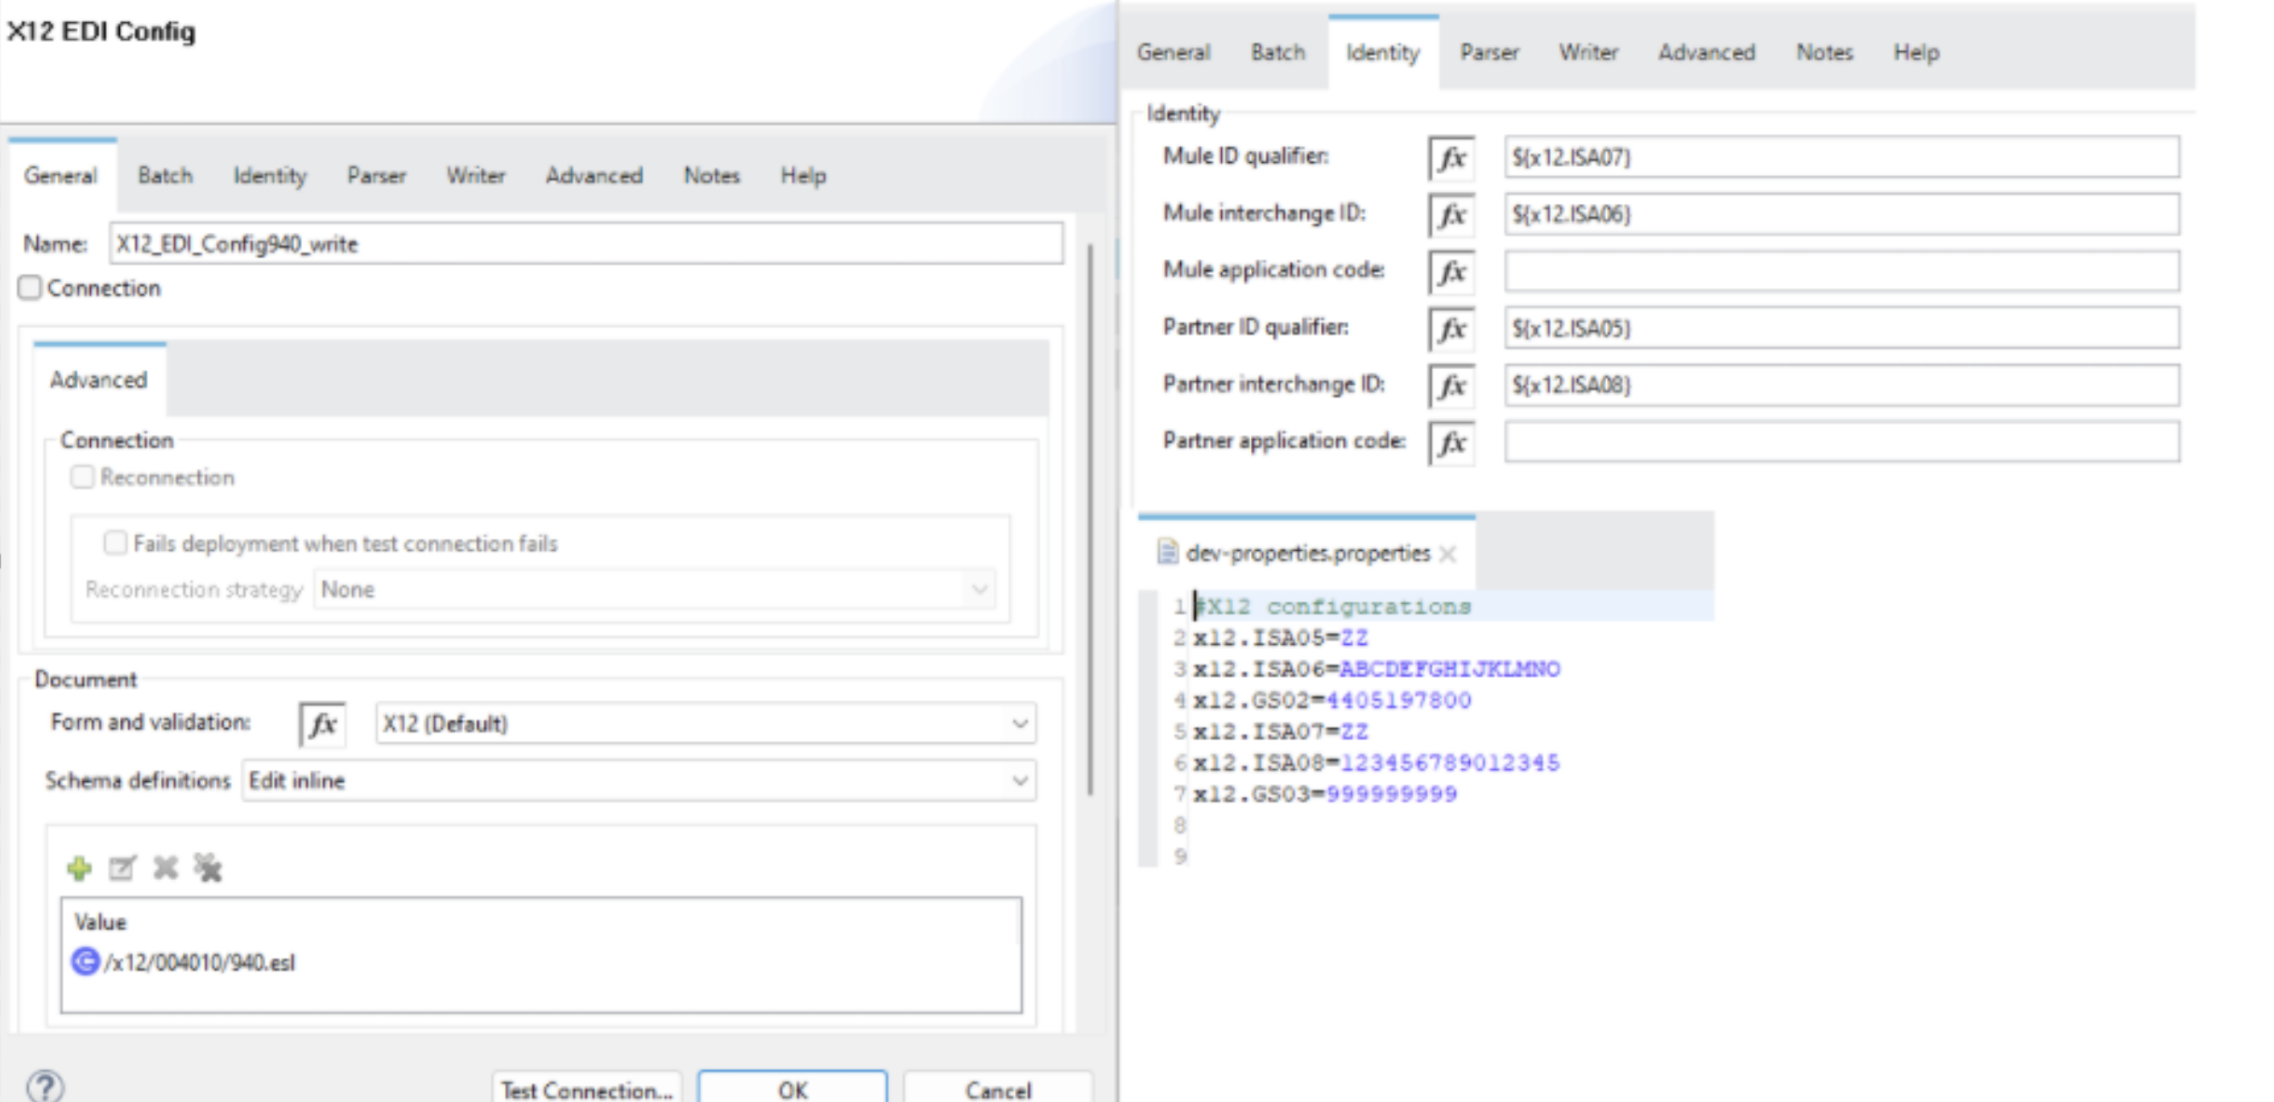Click the vertical scrollbar in the left dialog
Image resolution: width=2274 pixels, height=1102 pixels.
(x=1090, y=520)
